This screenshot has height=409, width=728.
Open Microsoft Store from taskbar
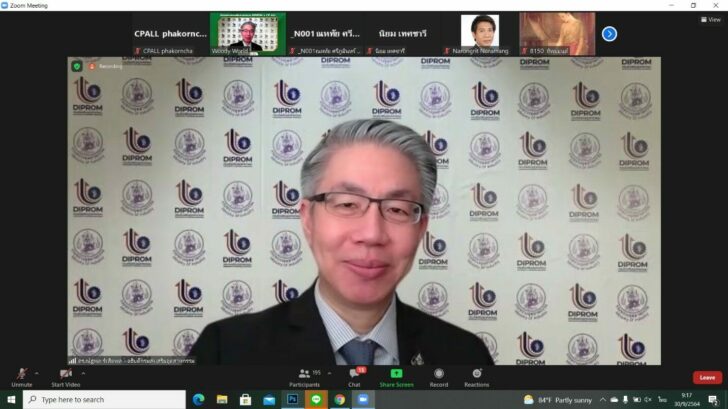click(246, 400)
